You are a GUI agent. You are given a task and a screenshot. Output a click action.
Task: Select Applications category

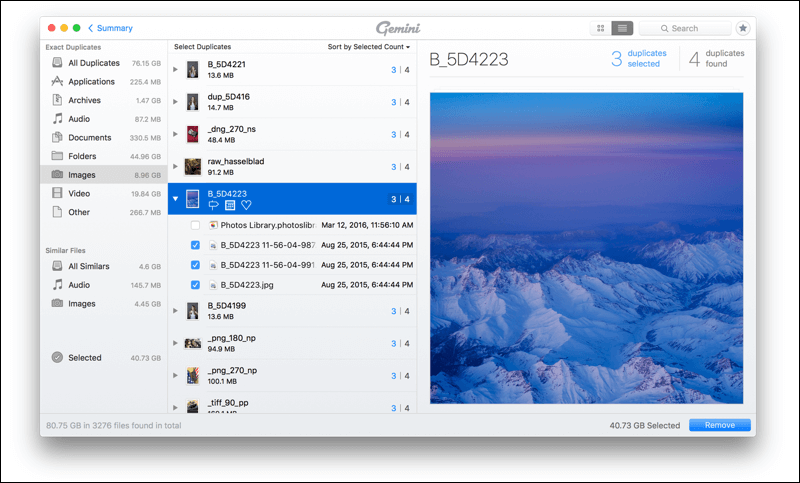[104, 82]
